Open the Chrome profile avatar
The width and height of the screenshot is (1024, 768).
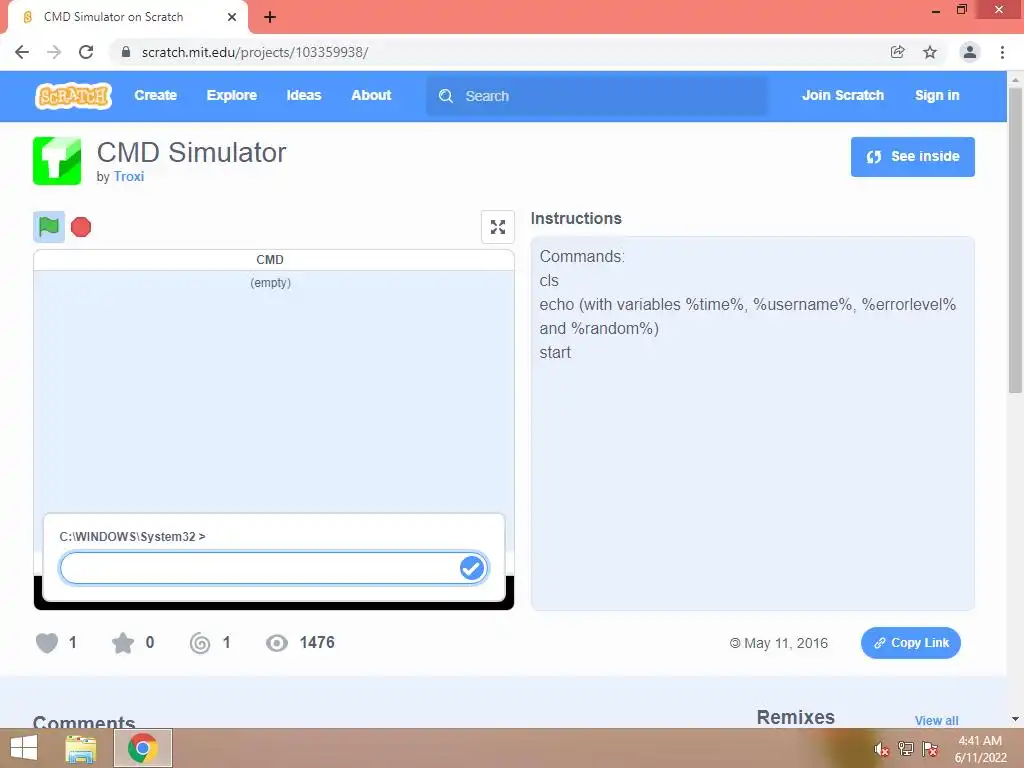(x=970, y=52)
